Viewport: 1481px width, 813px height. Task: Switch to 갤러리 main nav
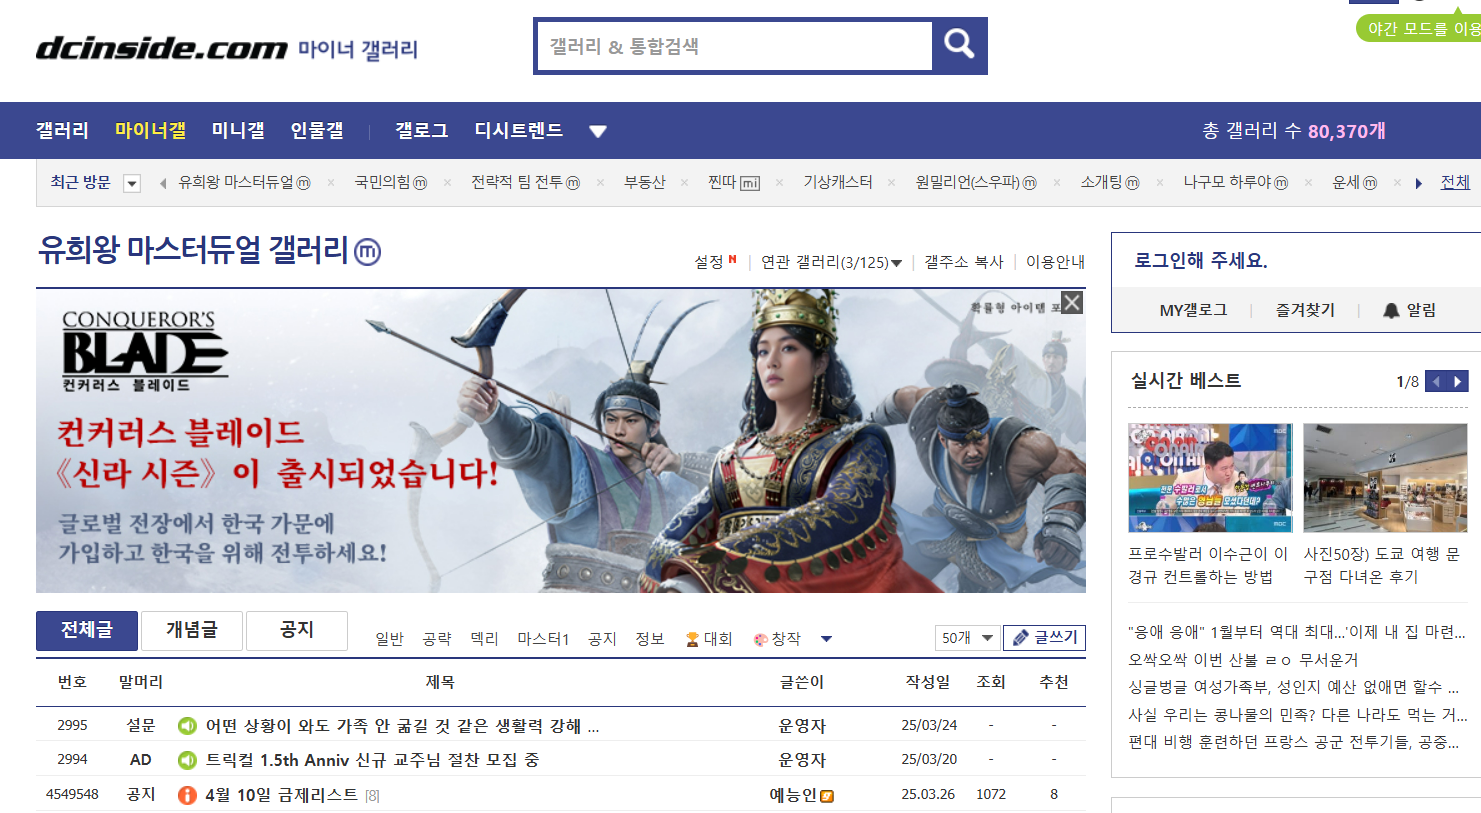(x=62, y=130)
